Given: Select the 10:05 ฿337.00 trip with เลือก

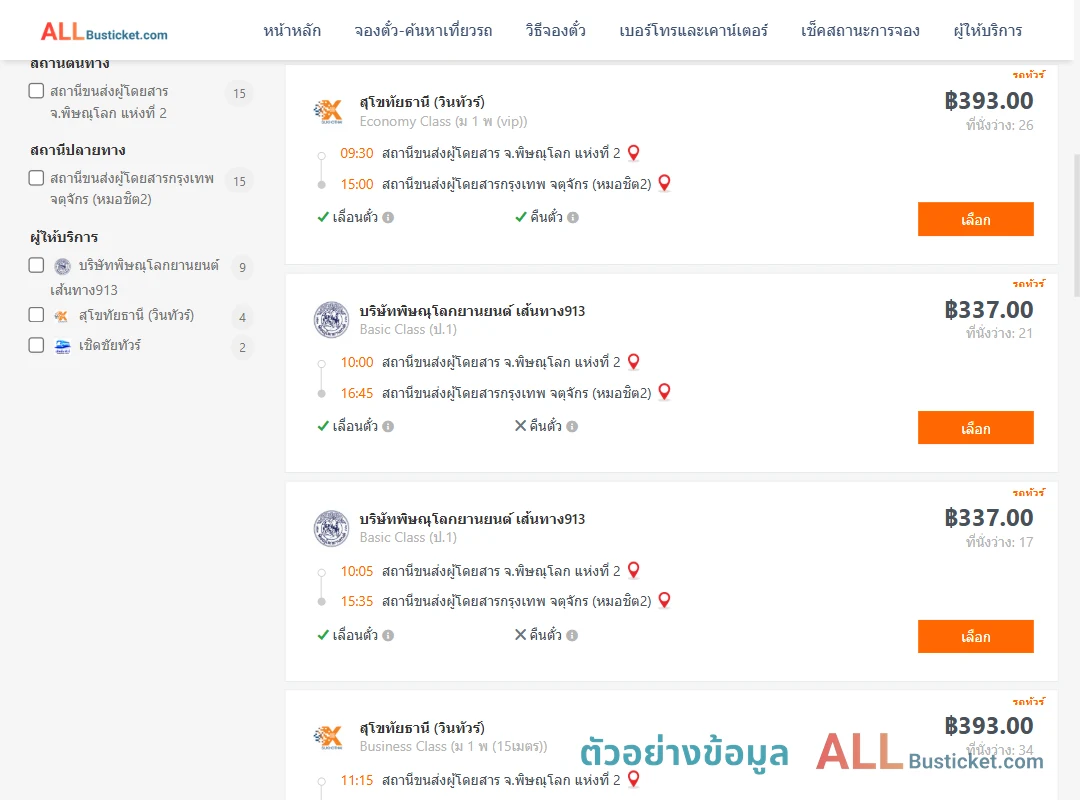Looking at the screenshot, I should click(975, 637).
